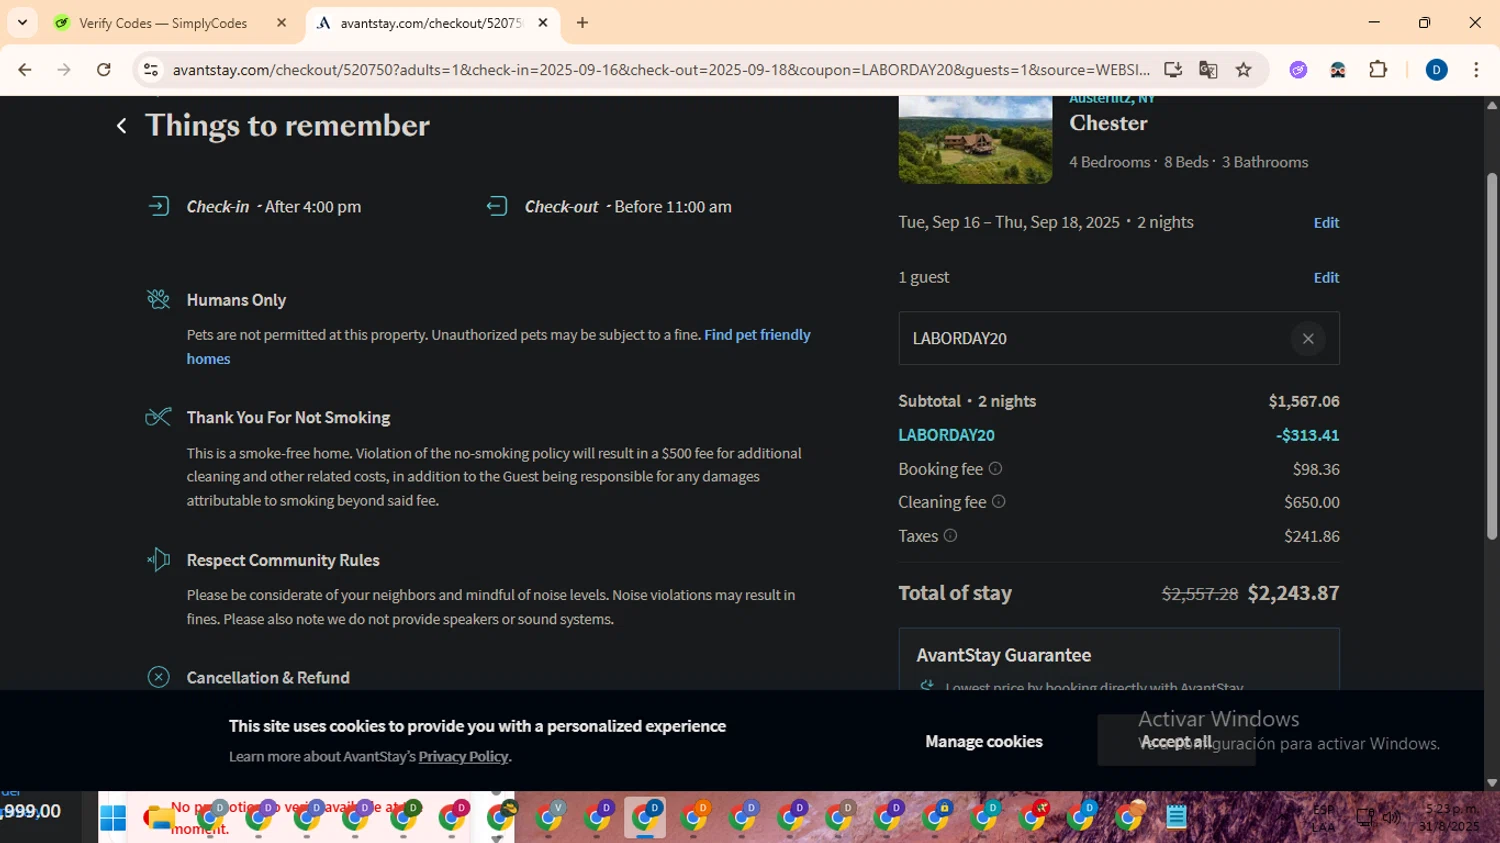1500x843 pixels.
Task: Click the network icon in system tray
Action: pos(1365,818)
